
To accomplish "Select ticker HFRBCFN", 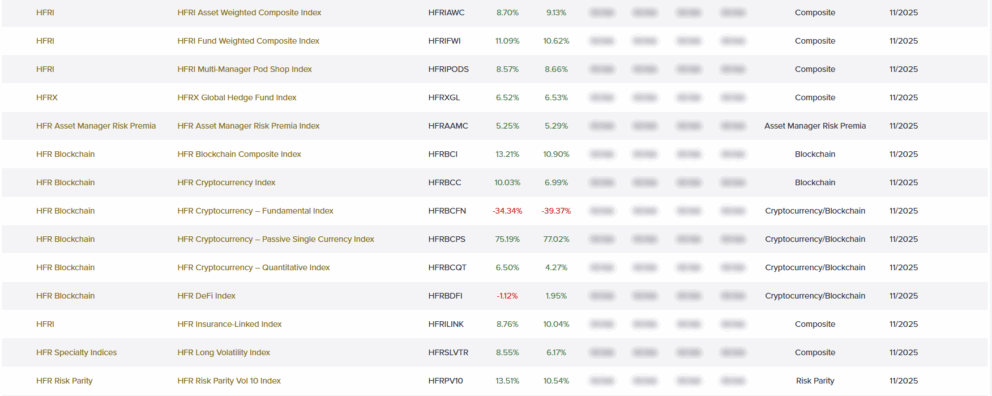I will click(x=447, y=211).
